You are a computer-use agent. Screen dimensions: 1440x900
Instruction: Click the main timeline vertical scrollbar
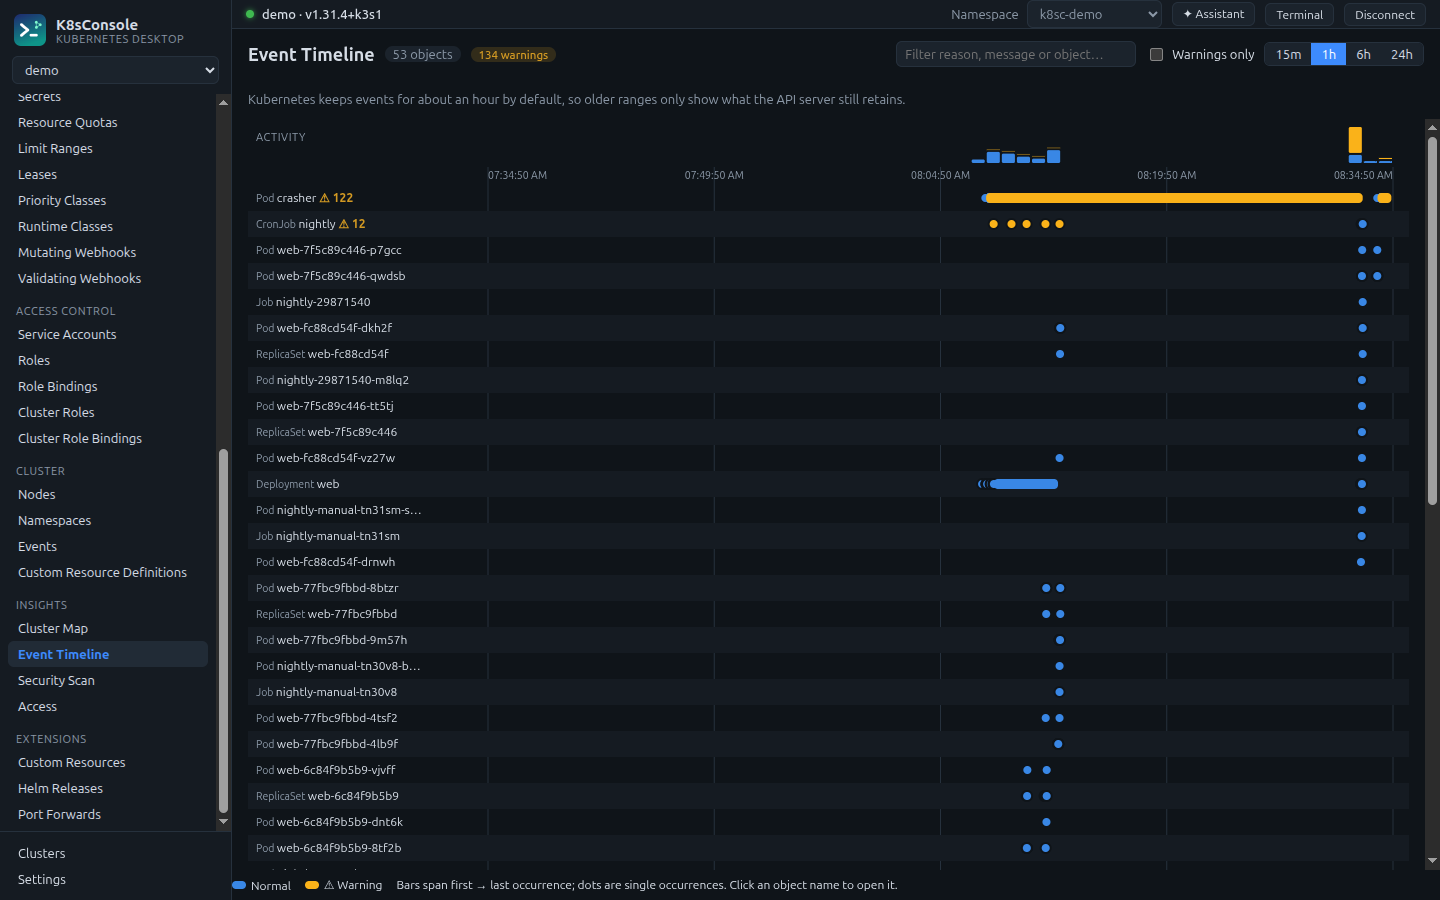pyautogui.click(x=1432, y=320)
